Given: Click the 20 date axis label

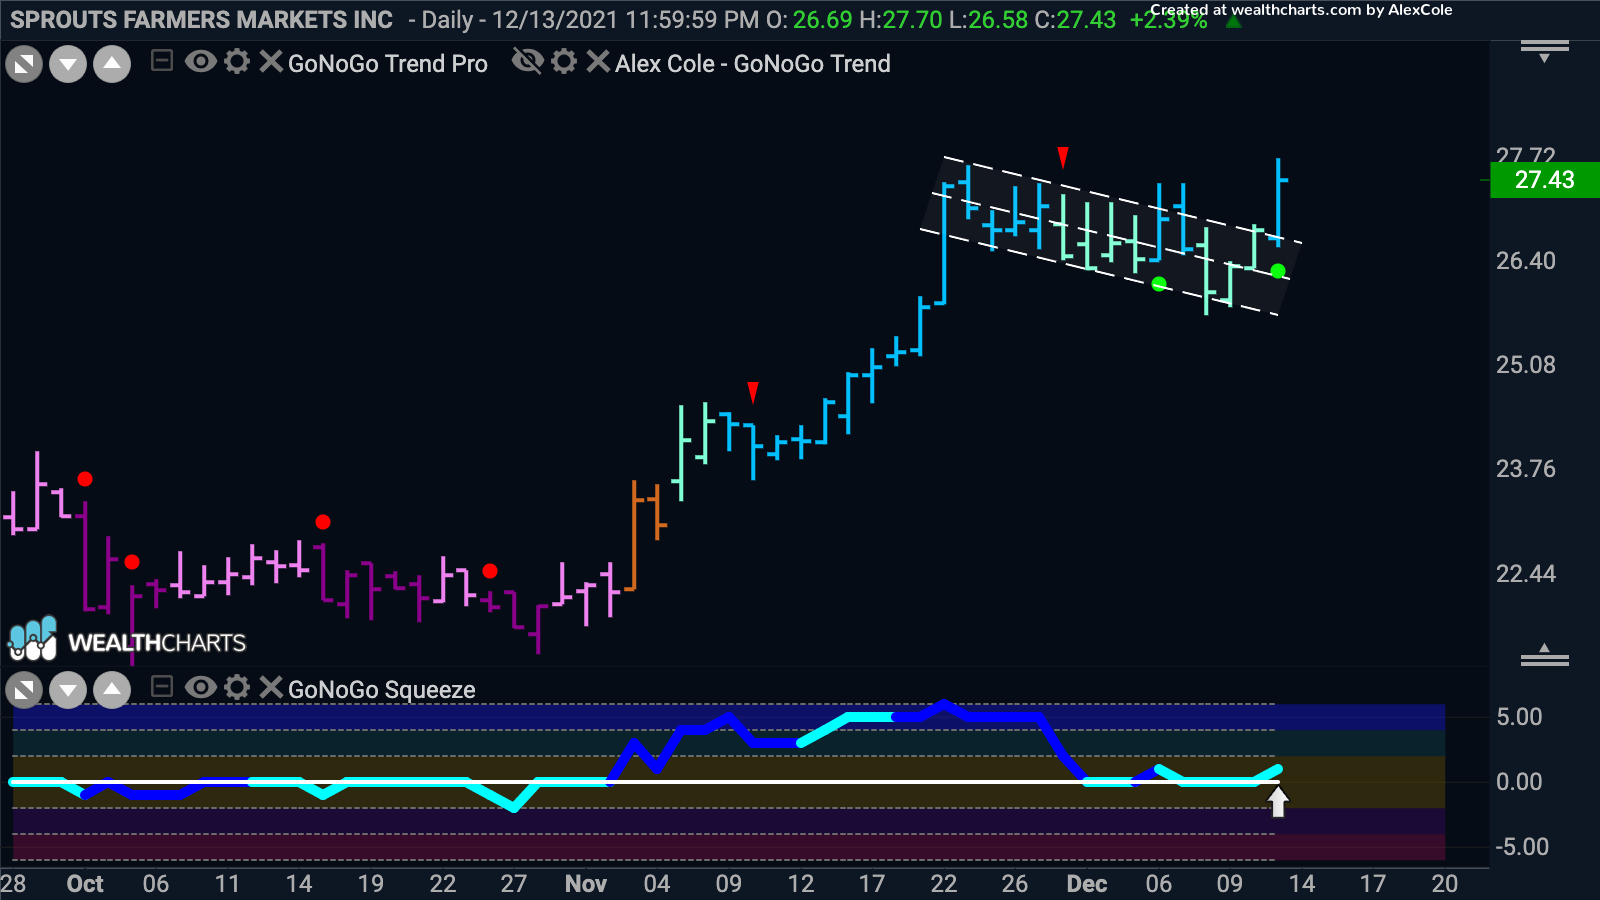Looking at the screenshot, I should pyautogui.click(x=1445, y=884).
